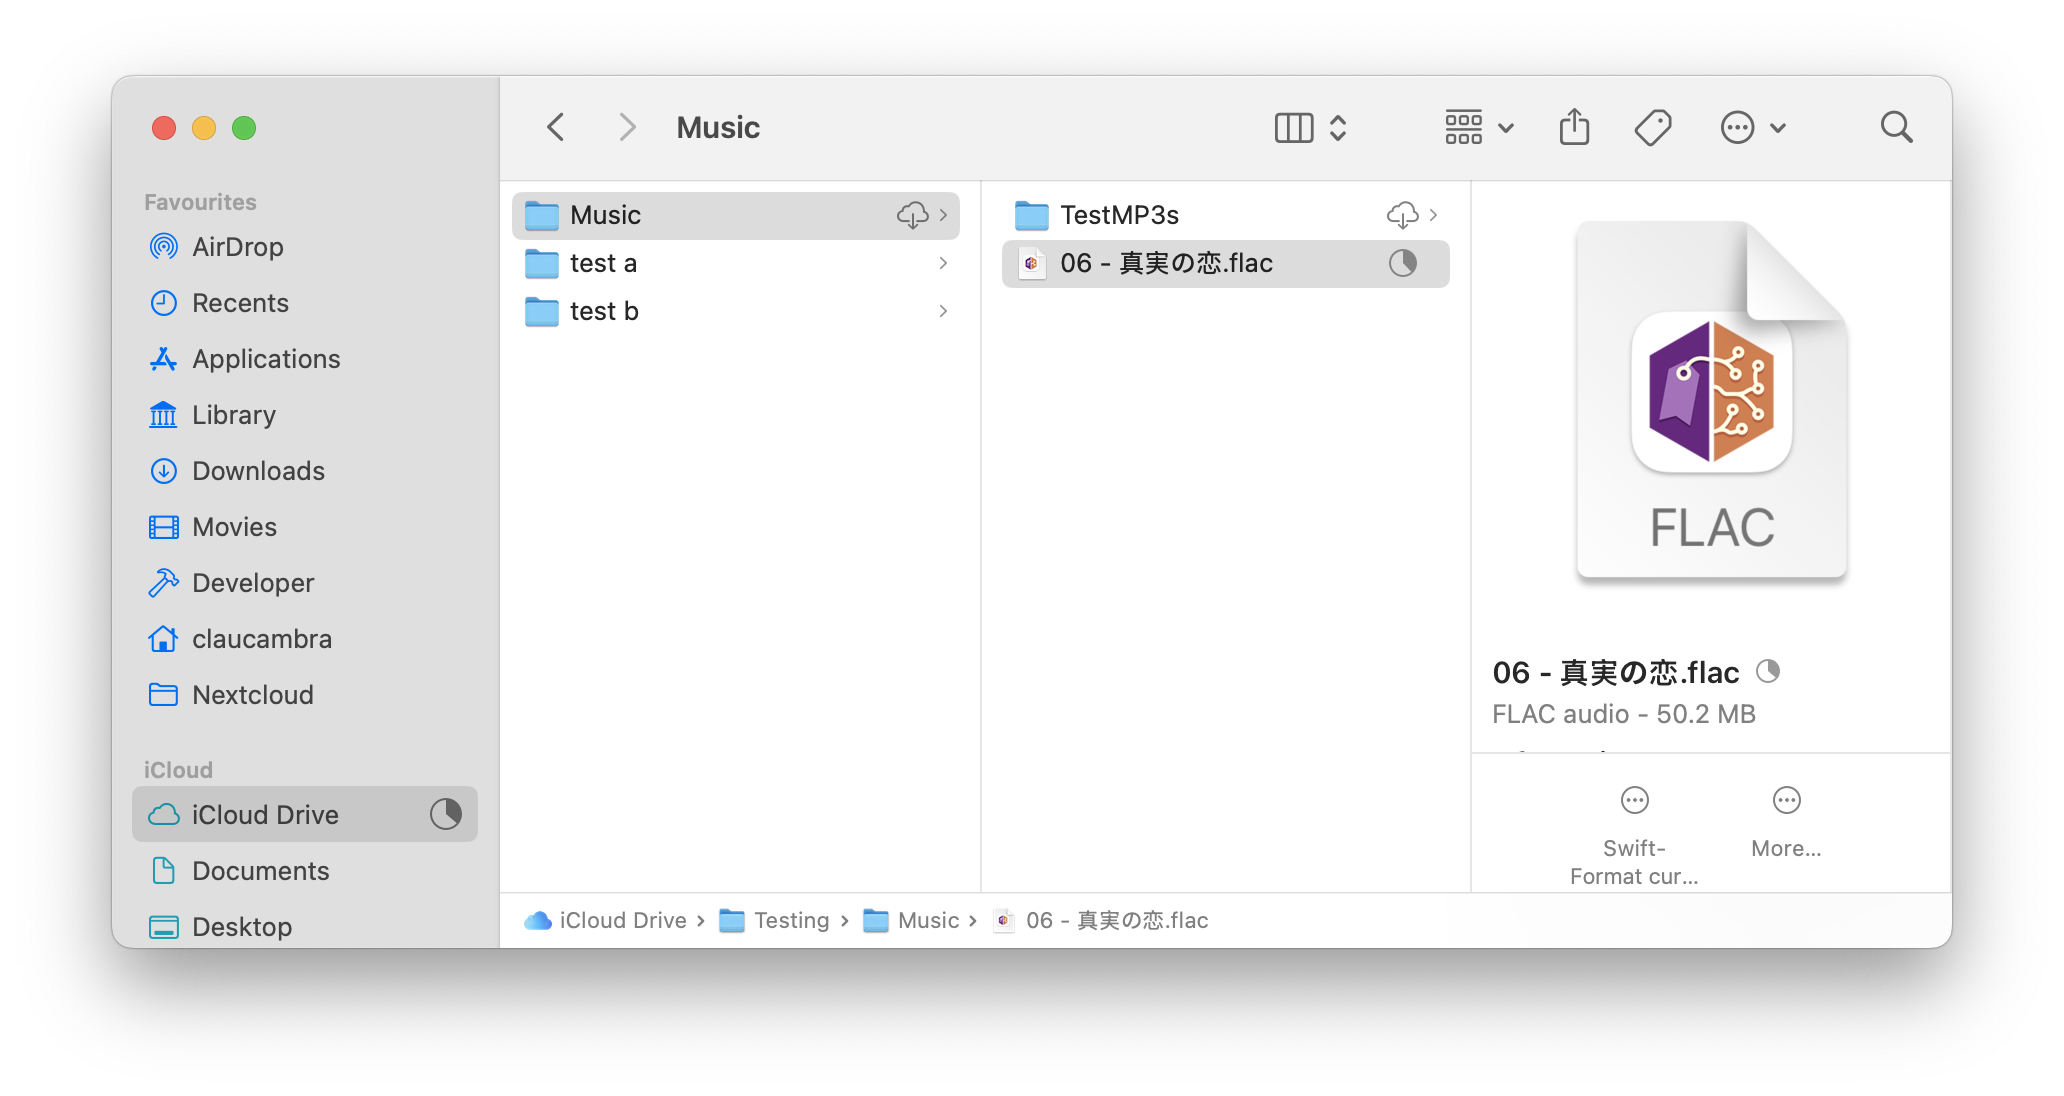Select the TestMP3s folder
Viewport: 2064px width, 1096px height.
point(1225,215)
